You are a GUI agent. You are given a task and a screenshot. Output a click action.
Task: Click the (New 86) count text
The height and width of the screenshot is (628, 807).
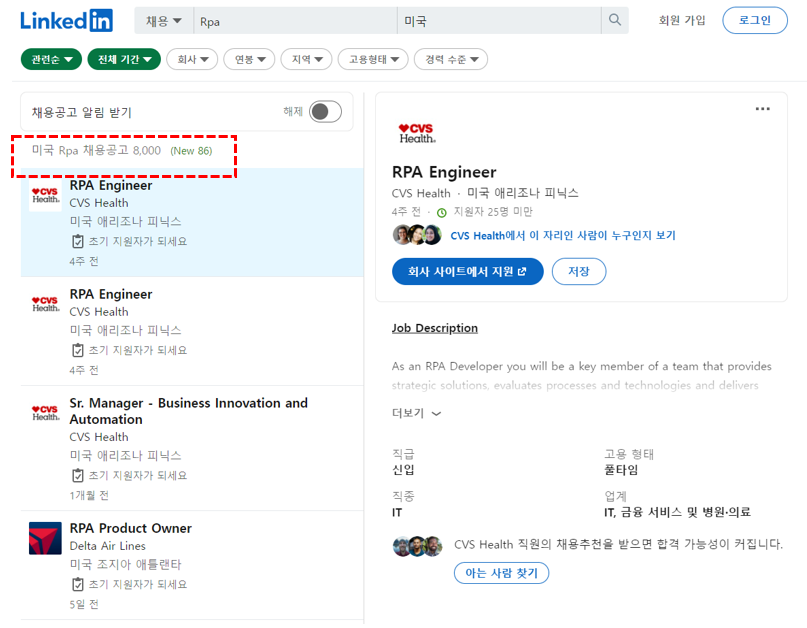191,151
